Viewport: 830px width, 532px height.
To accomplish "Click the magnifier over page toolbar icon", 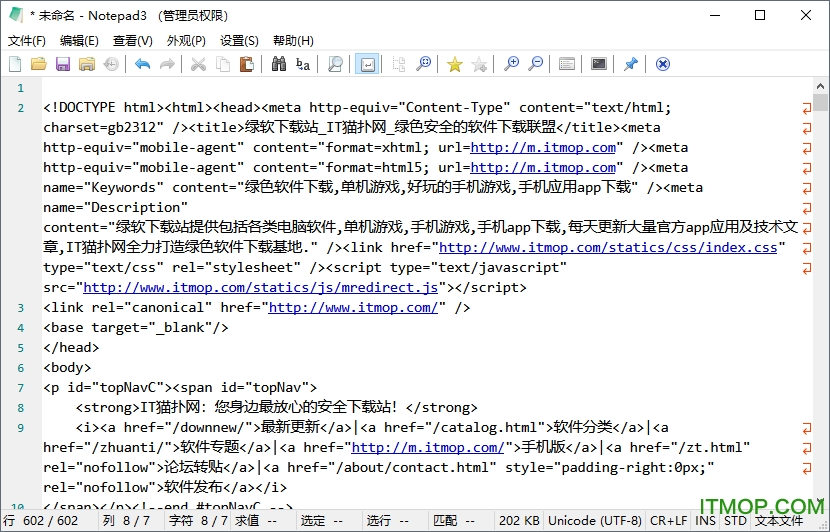I will [x=335, y=64].
